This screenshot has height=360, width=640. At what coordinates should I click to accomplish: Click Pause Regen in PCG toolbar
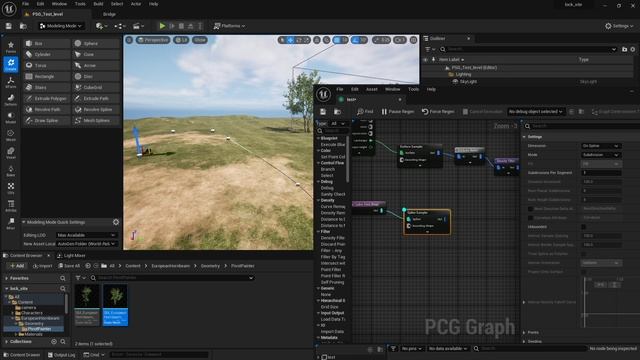click(398, 111)
